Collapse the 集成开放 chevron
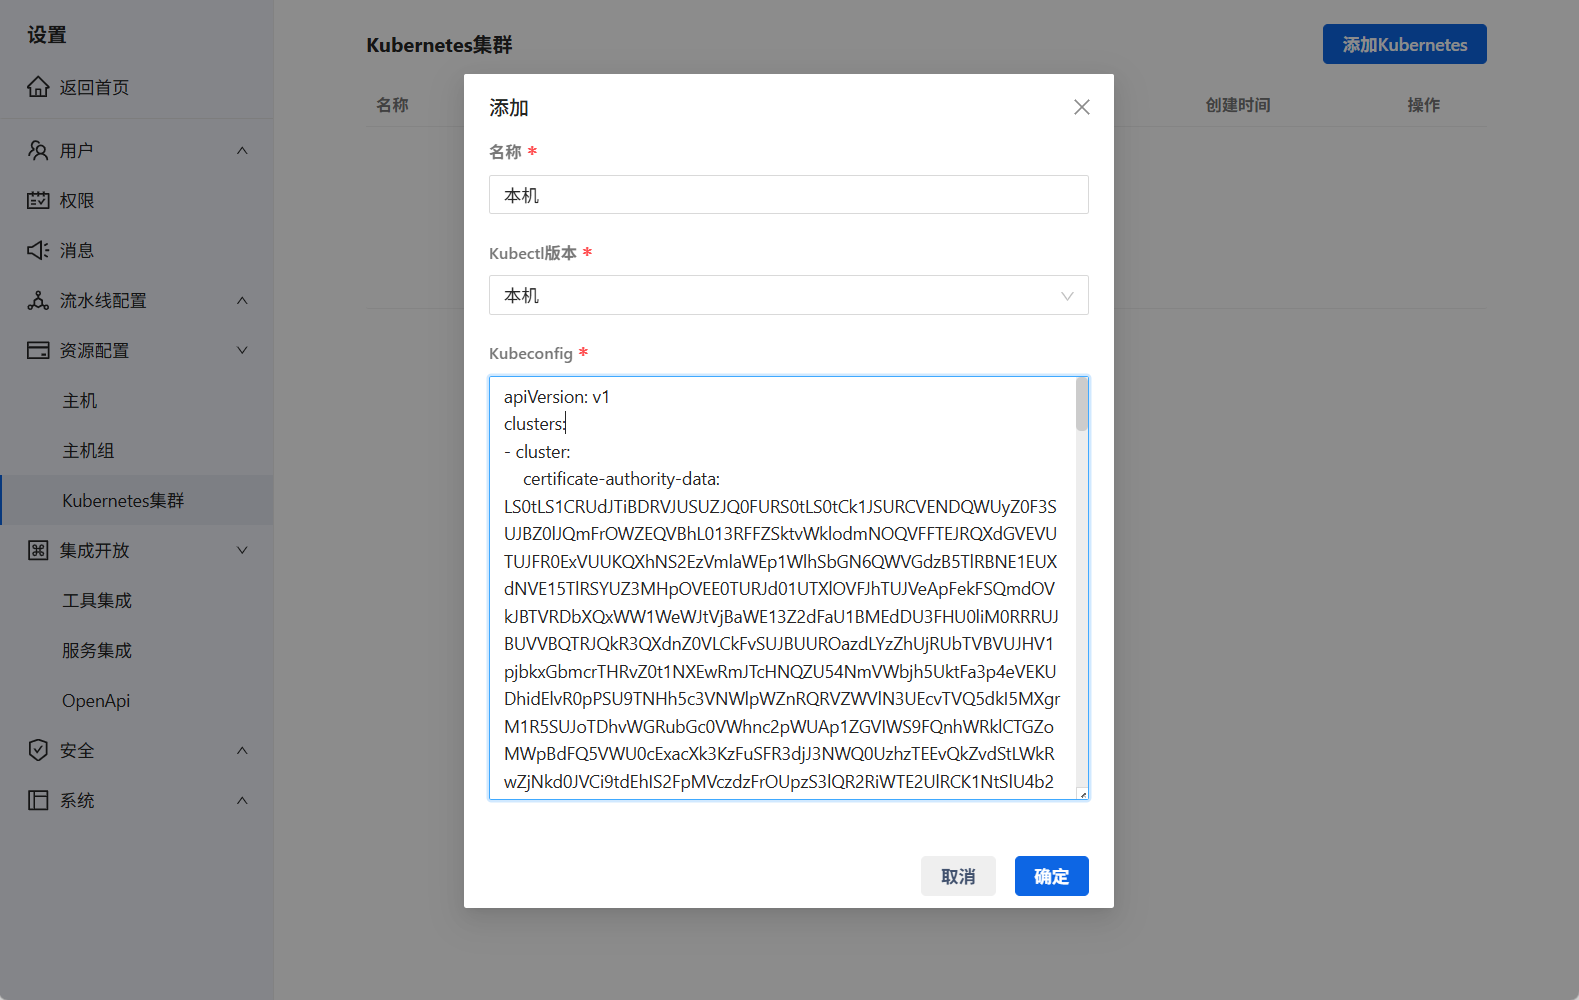The height and width of the screenshot is (1000, 1579). (242, 550)
